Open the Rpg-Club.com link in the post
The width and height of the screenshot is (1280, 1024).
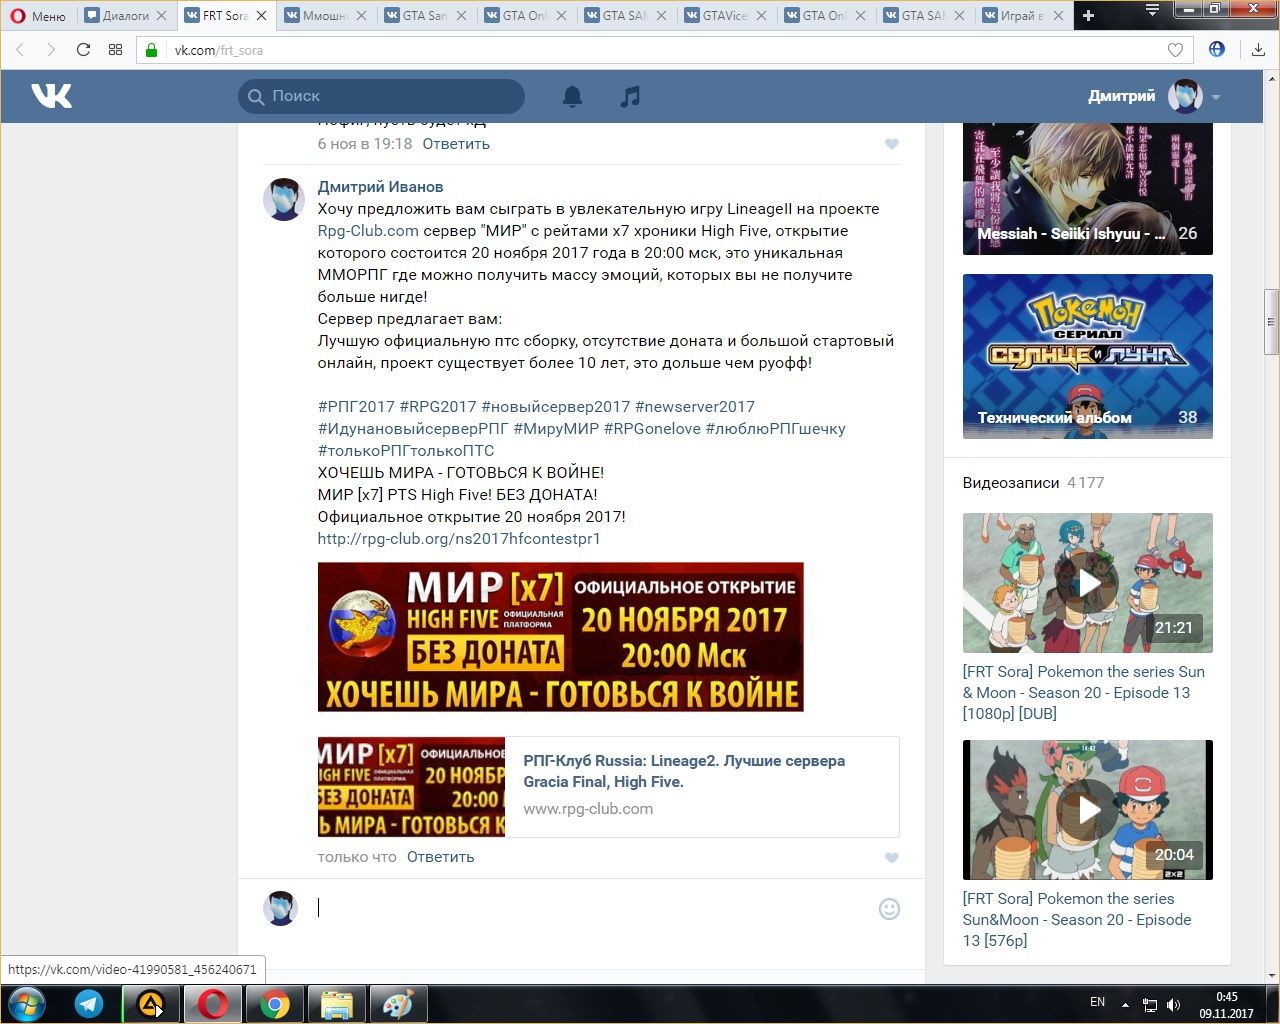click(368, 231)
